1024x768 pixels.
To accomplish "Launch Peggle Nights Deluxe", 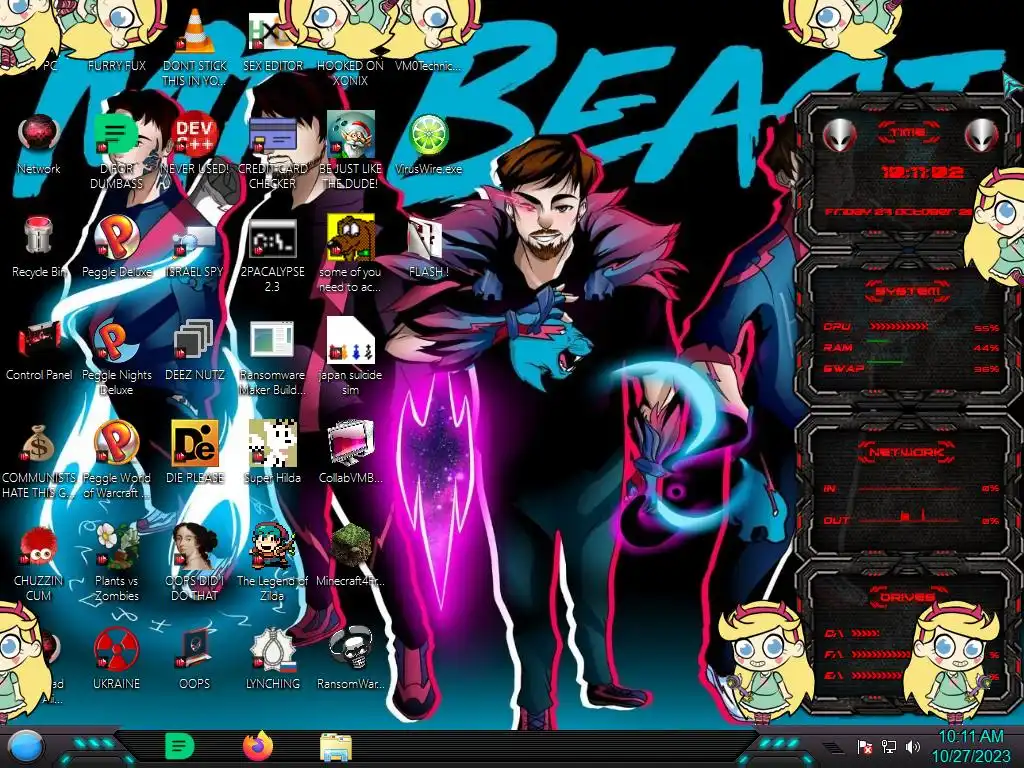I will click(116, 357).
